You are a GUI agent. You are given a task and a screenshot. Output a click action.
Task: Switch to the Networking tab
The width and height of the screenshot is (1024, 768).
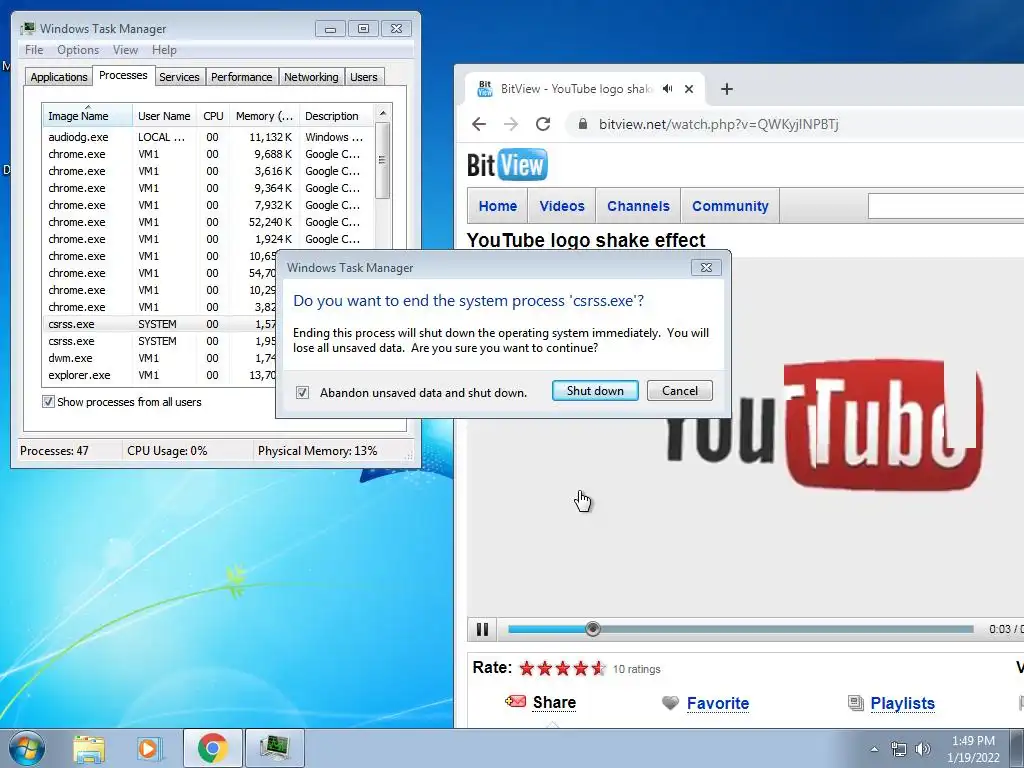[x=311, y=77]
